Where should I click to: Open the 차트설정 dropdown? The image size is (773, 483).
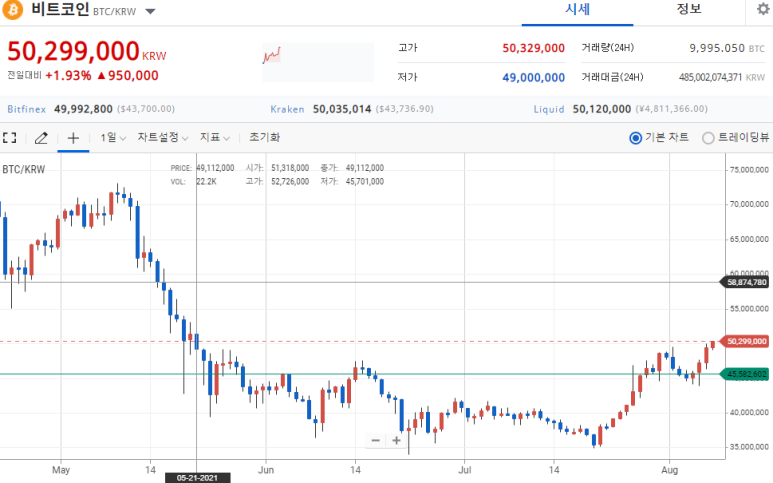163,138
